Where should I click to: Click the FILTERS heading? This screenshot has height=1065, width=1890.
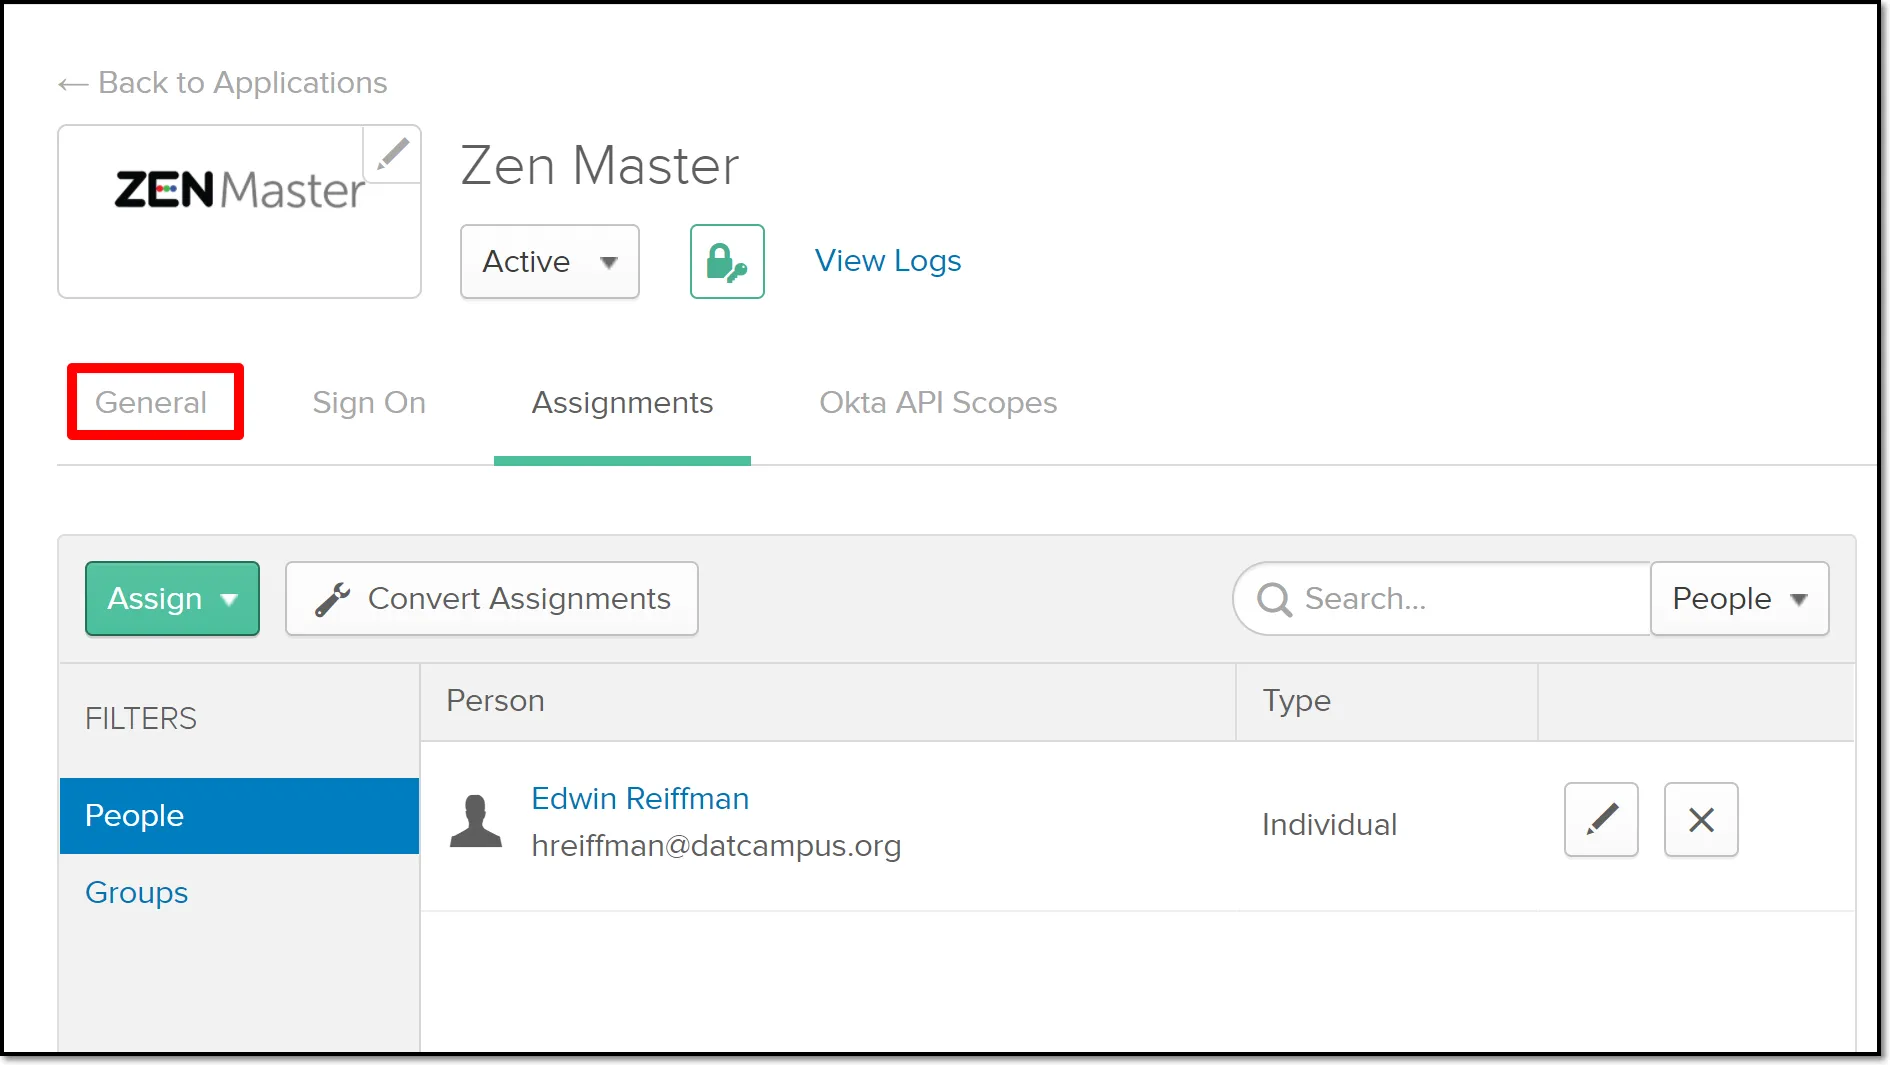pos(141,718)
